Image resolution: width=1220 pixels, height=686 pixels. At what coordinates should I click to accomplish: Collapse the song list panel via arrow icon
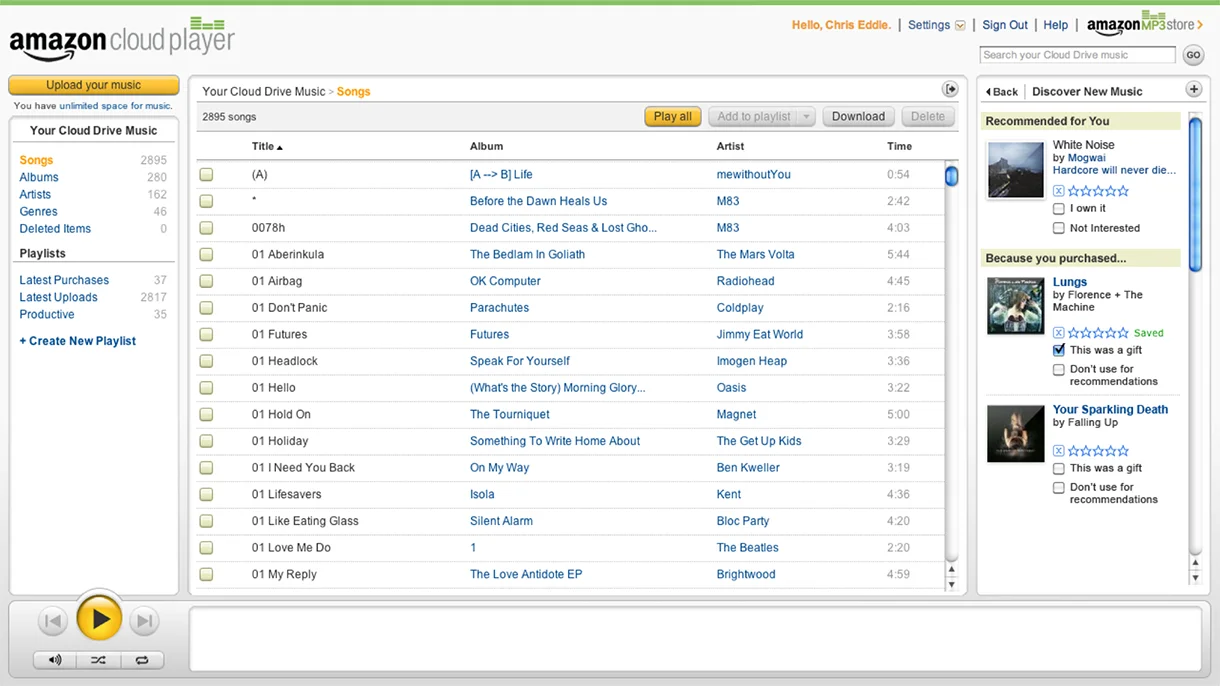(x=951, y=90)
